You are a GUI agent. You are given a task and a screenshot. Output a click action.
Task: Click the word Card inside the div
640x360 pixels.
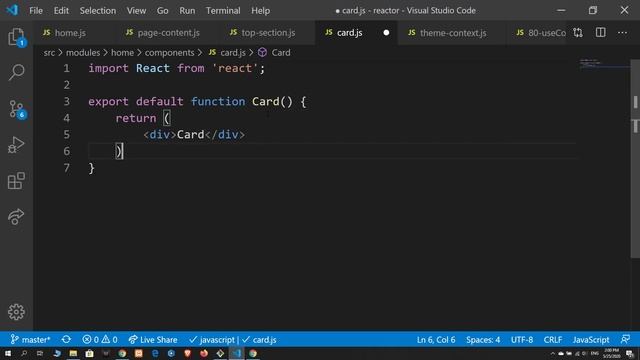point(190,134)
